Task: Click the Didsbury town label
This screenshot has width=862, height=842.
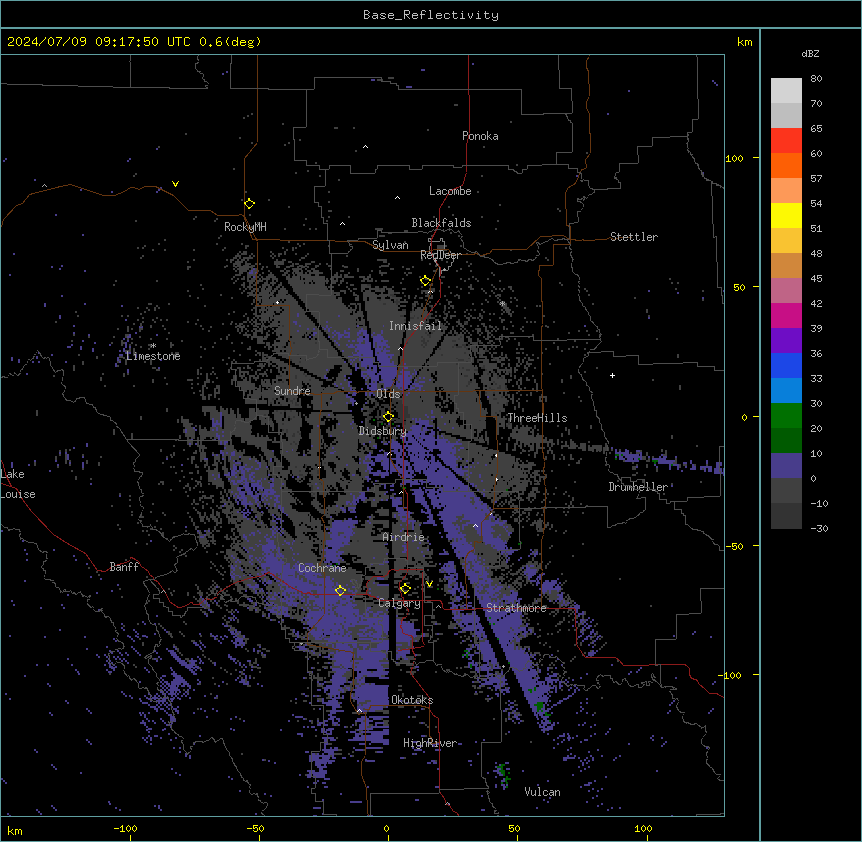Action: [x=383, y=431]
